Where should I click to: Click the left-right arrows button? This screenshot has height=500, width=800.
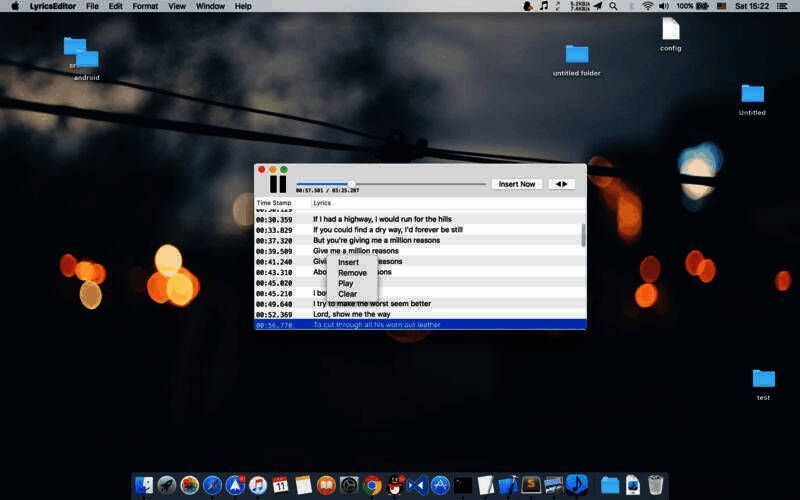coord(562,184)
